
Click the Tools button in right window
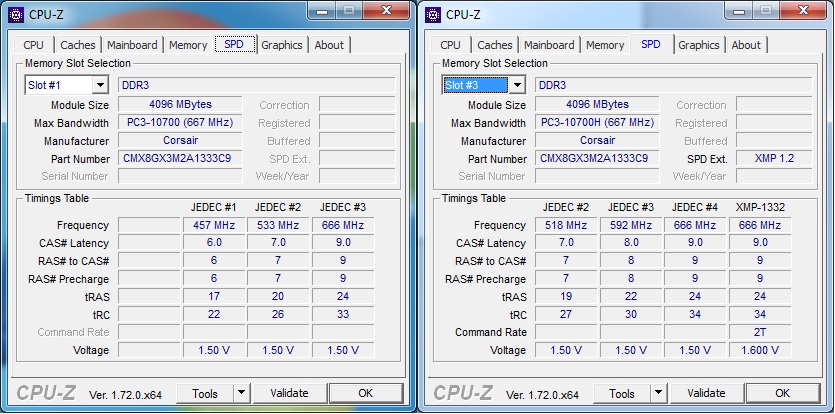tap(622, 393)
